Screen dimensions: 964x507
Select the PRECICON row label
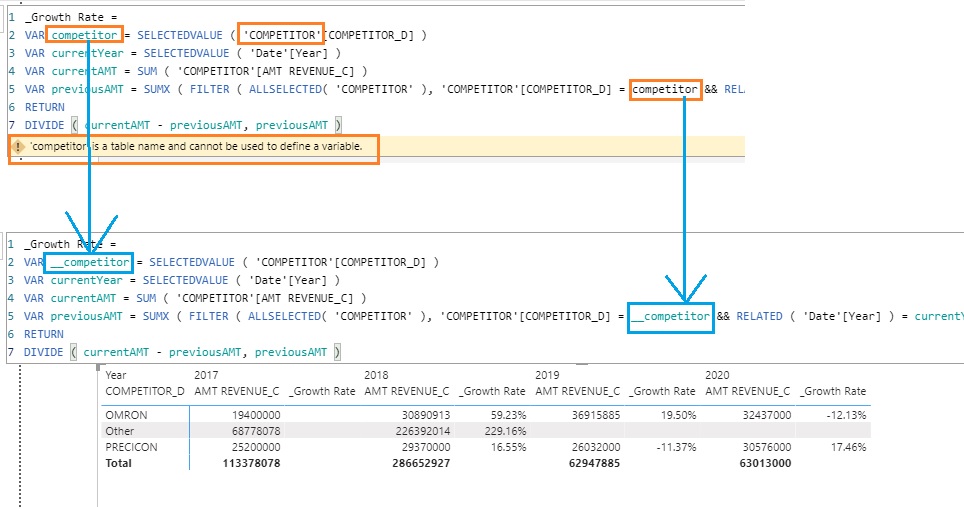coord(132,447)
